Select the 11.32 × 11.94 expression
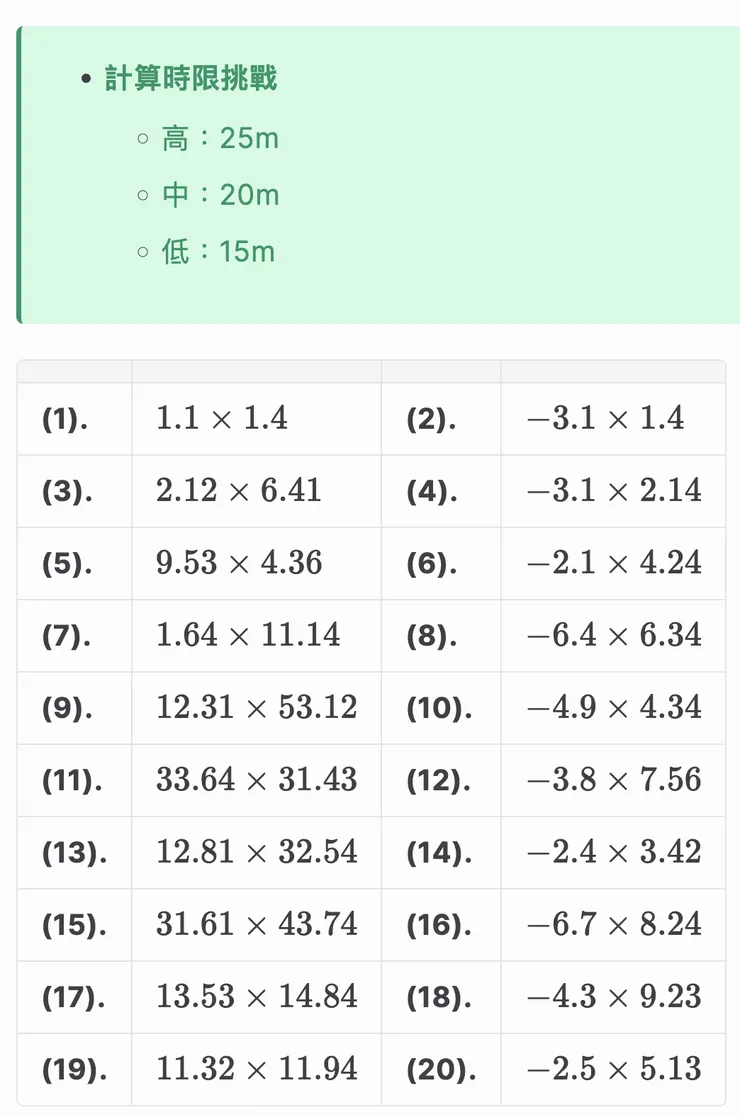 click(x=256, y=1069)
